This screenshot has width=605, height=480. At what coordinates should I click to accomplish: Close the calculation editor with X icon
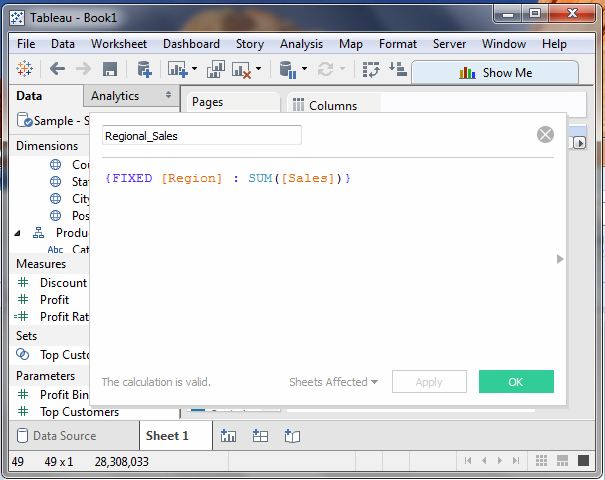pyautogui.click(x=545, y=135)
